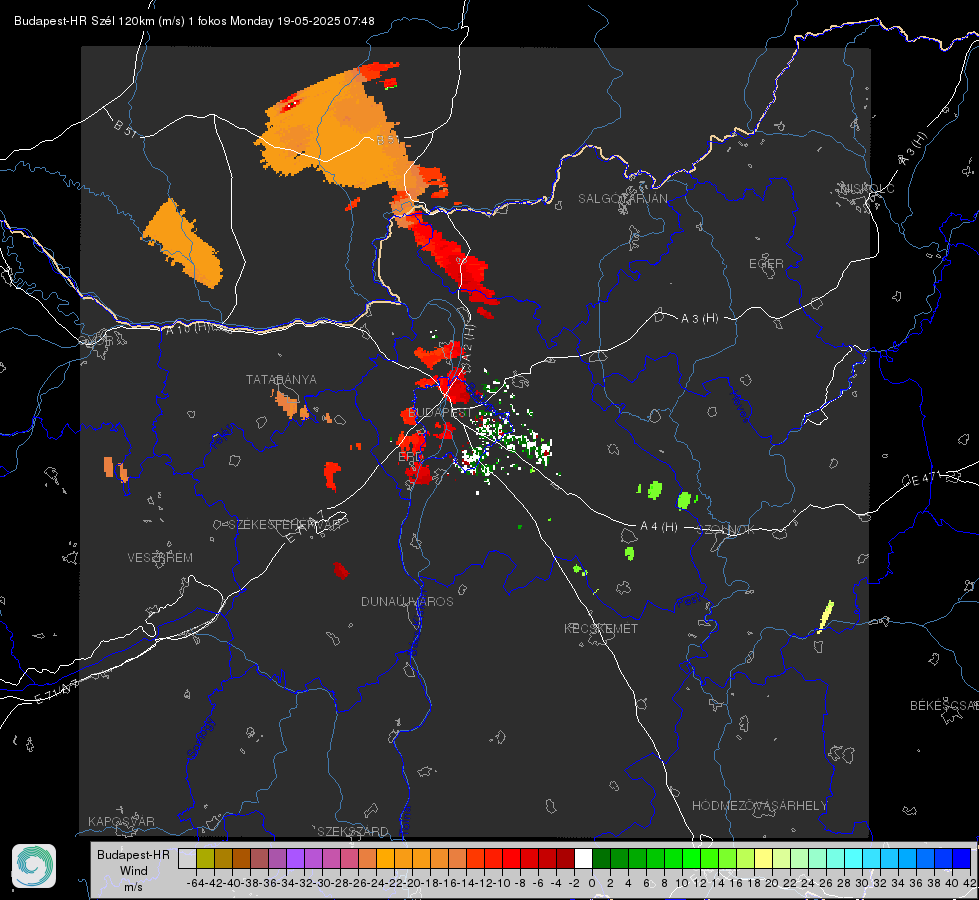Click the yellow radar echo streak in the southeast
Screen dimensions: 979x900
tap(825, 617)
